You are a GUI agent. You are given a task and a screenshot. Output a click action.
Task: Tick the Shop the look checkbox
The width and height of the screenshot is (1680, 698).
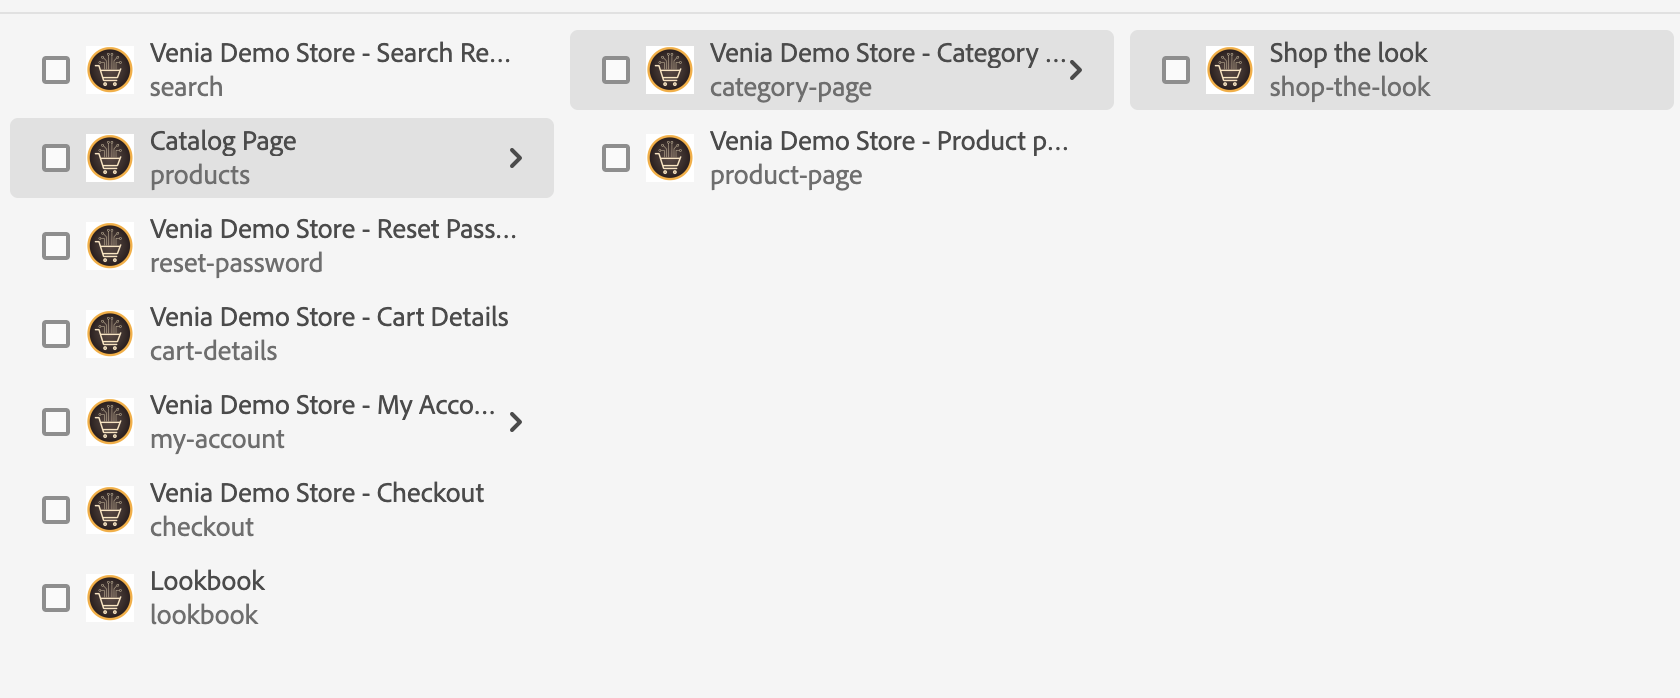1176,70
